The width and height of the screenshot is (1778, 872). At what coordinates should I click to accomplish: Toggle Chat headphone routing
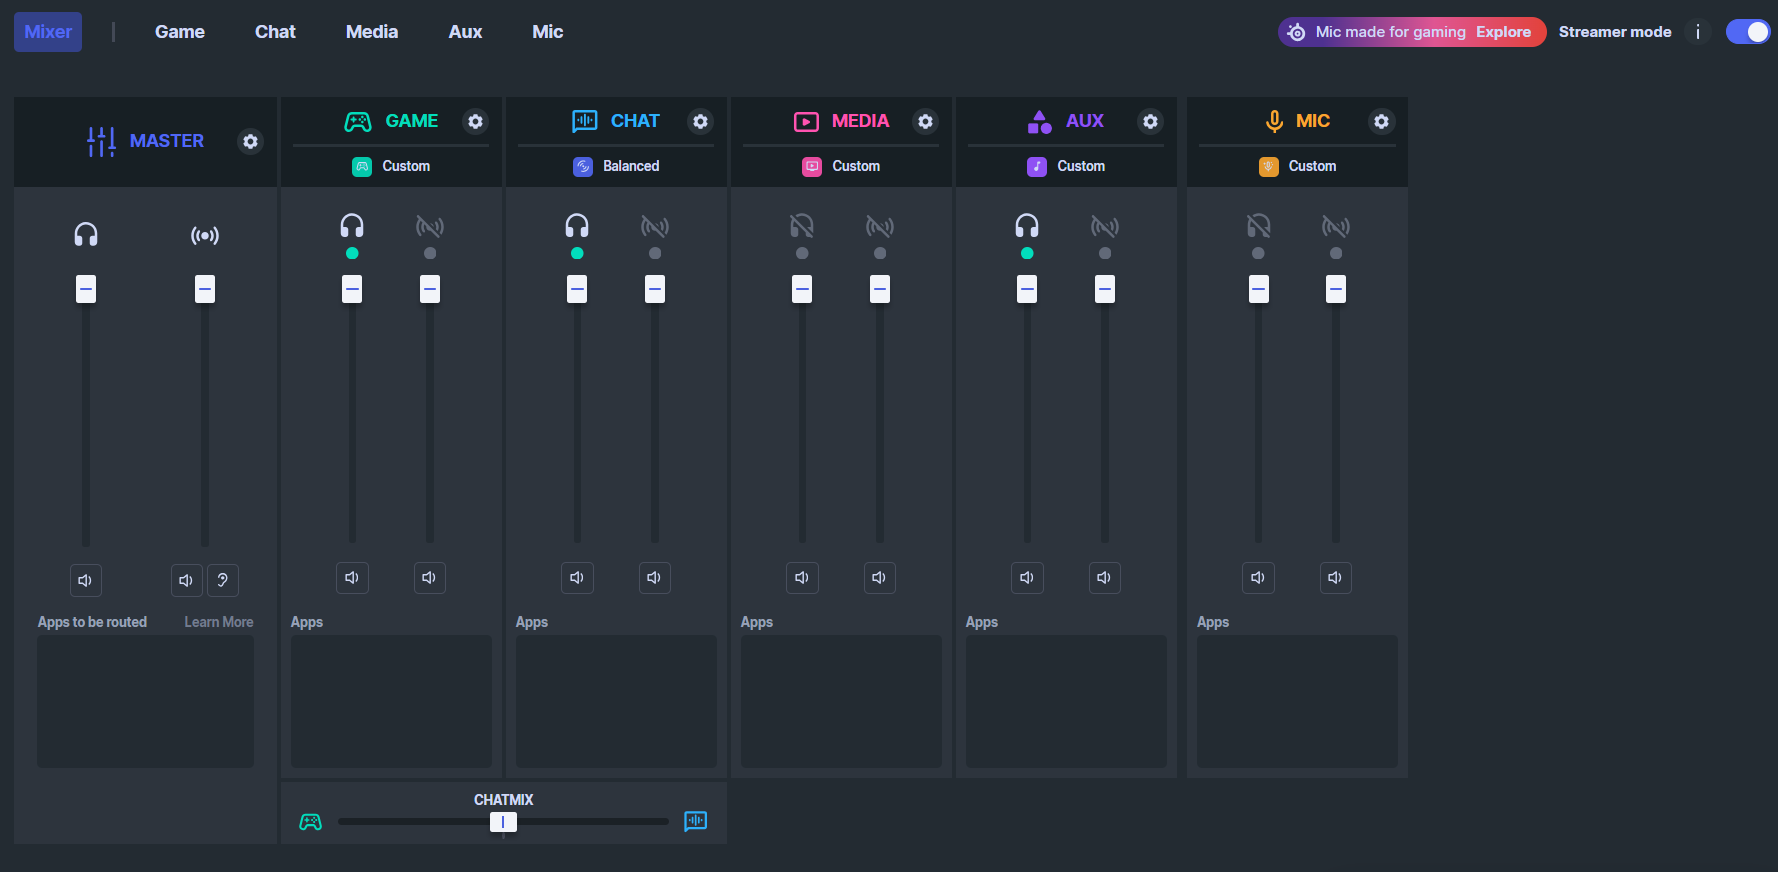pos(577,226)
